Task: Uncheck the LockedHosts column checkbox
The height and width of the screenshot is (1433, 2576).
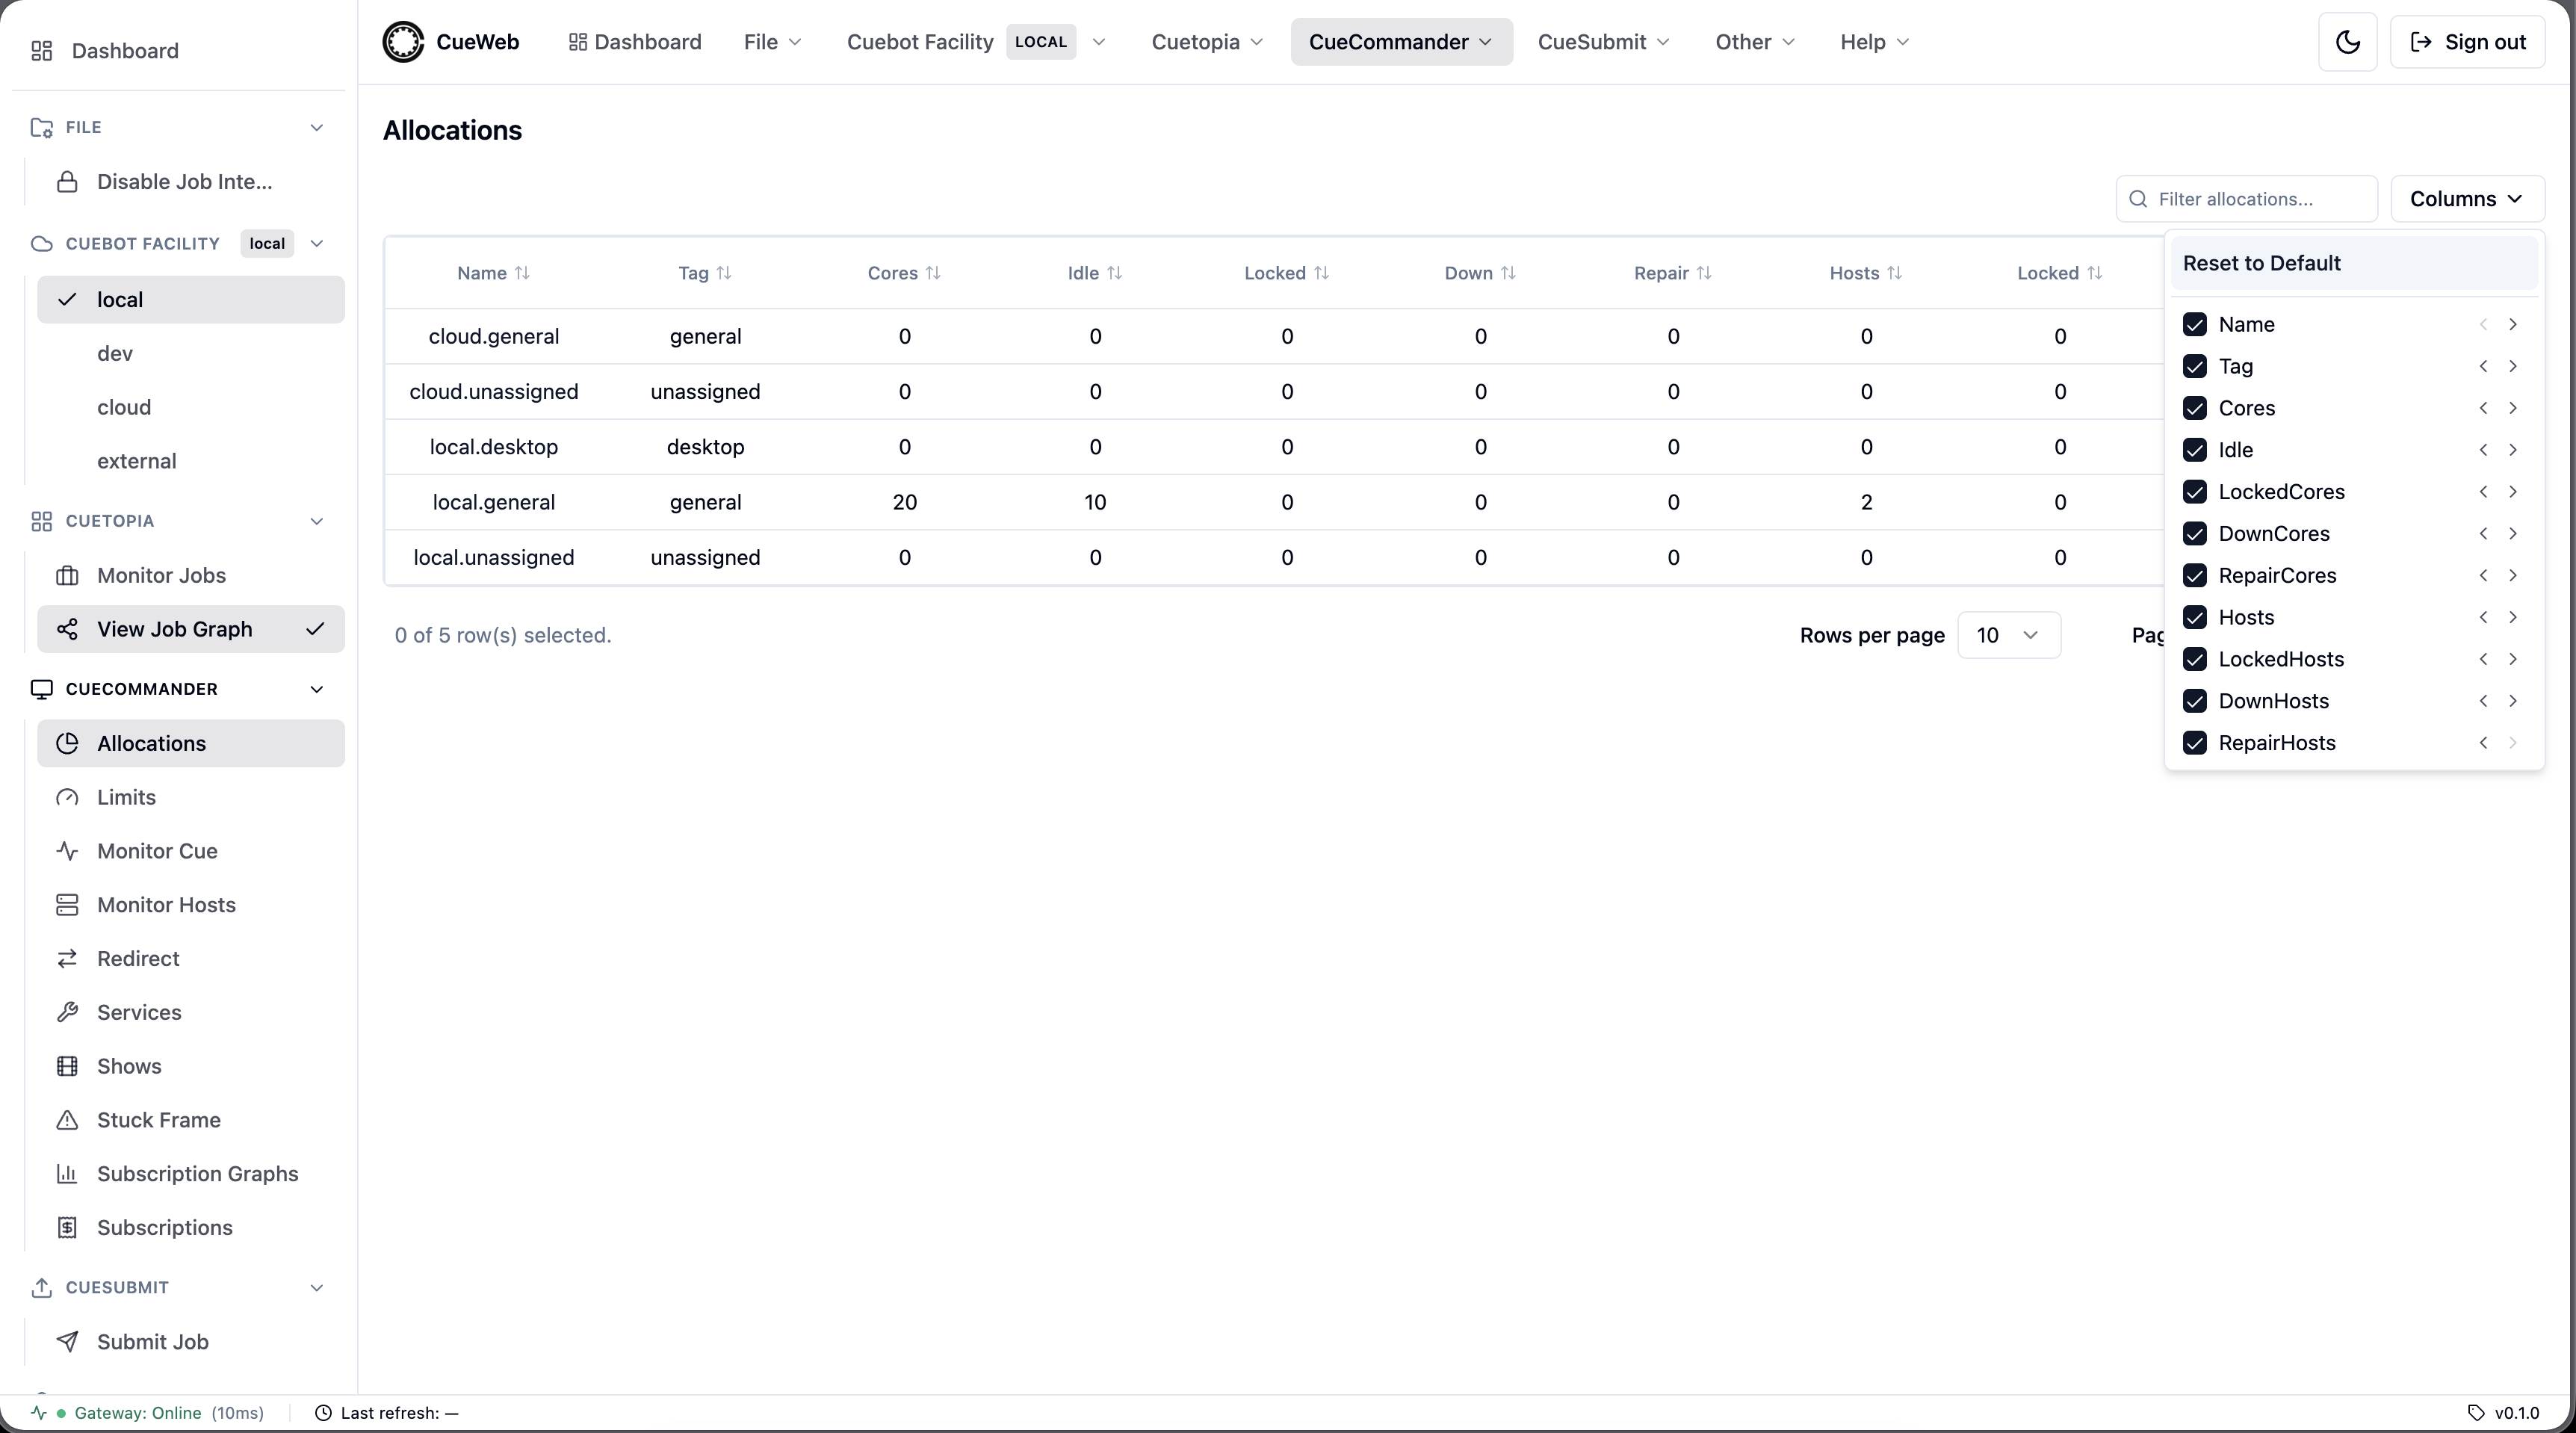Action: pyautogui.click(x=2195, y=660)
